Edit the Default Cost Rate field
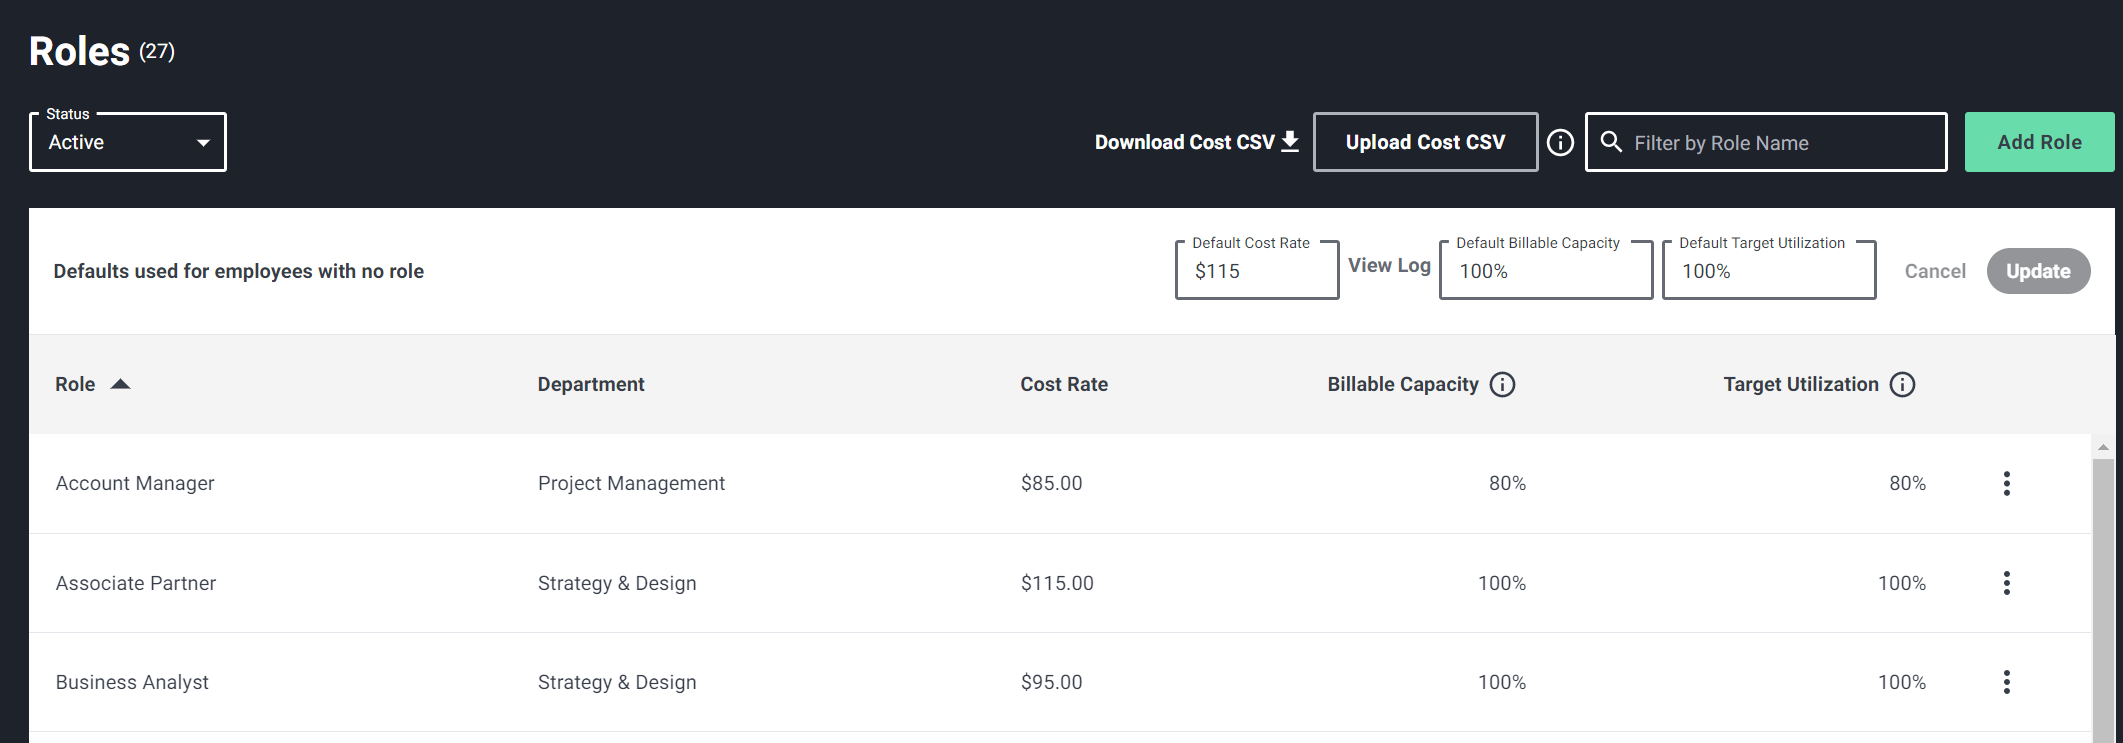This screenshot has height=743, width=2123. [x=1256, y=271]
